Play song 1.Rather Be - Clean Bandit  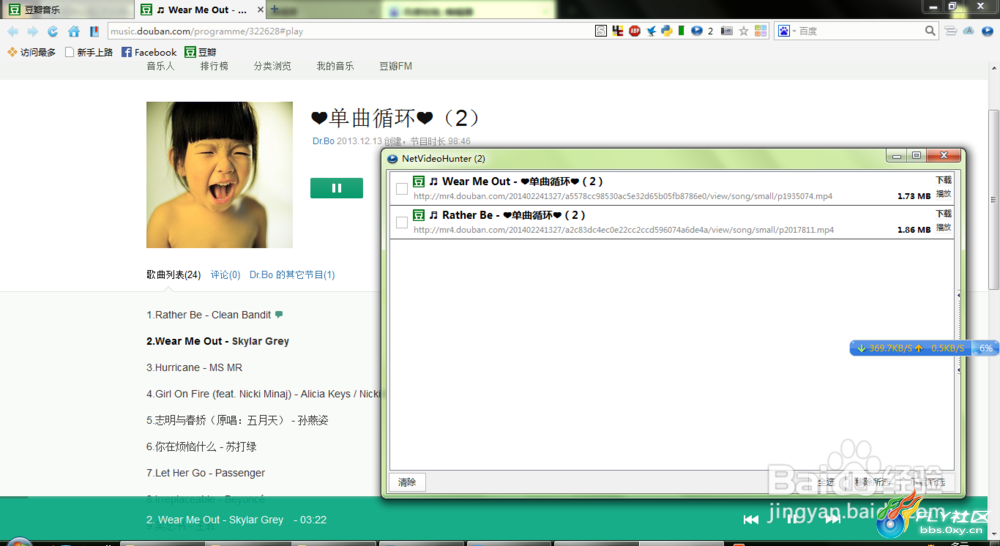click(x=209, y=314)
